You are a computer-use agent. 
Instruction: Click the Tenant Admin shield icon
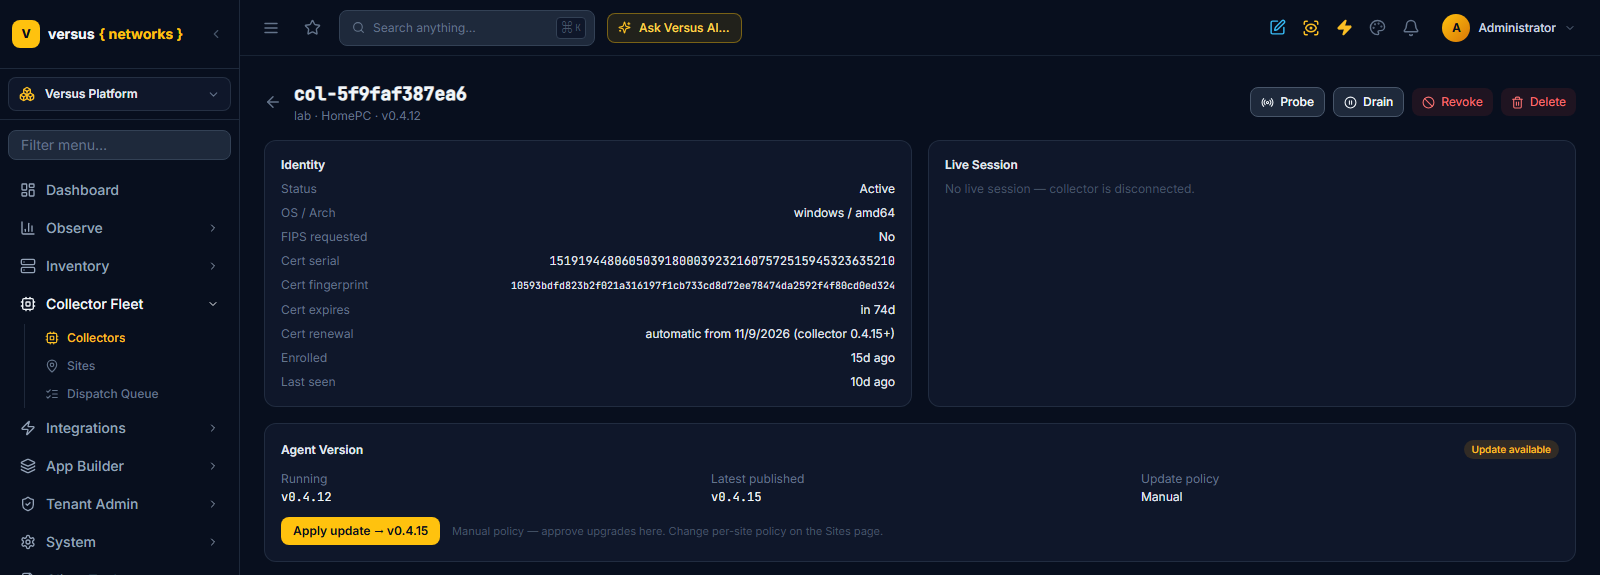point(28,504)
